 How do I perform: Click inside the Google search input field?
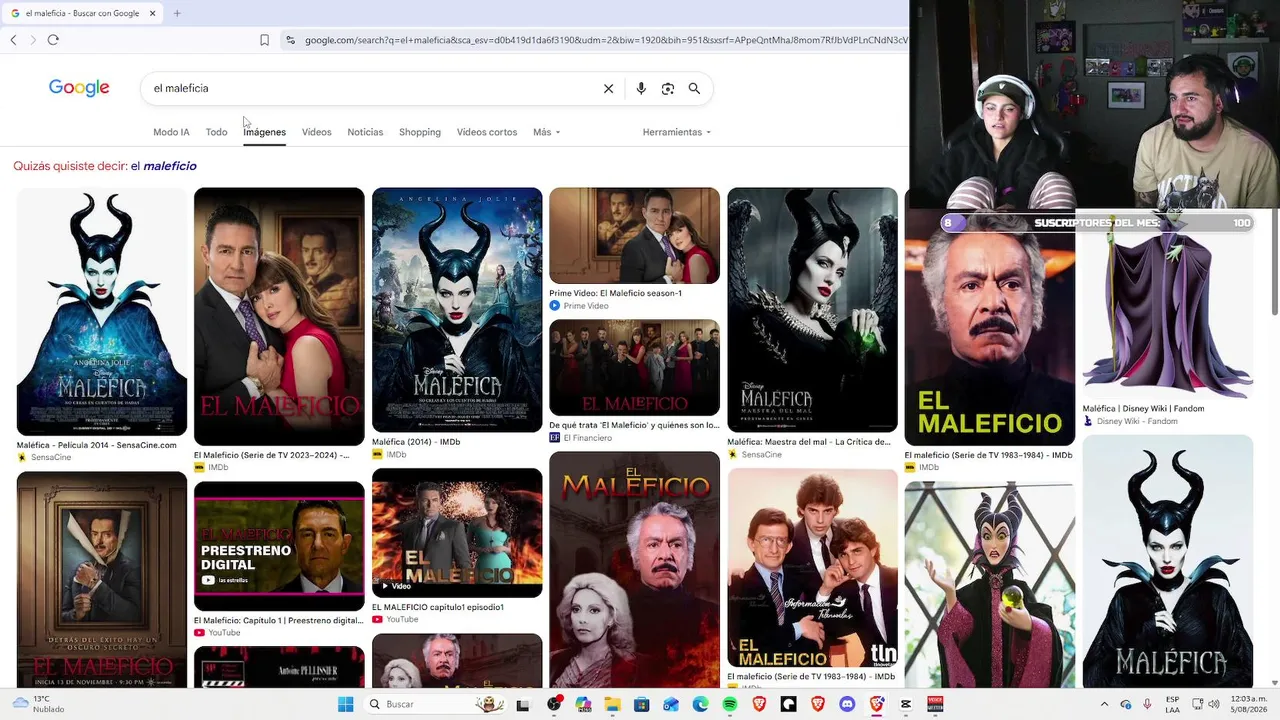tap(370, 88)
